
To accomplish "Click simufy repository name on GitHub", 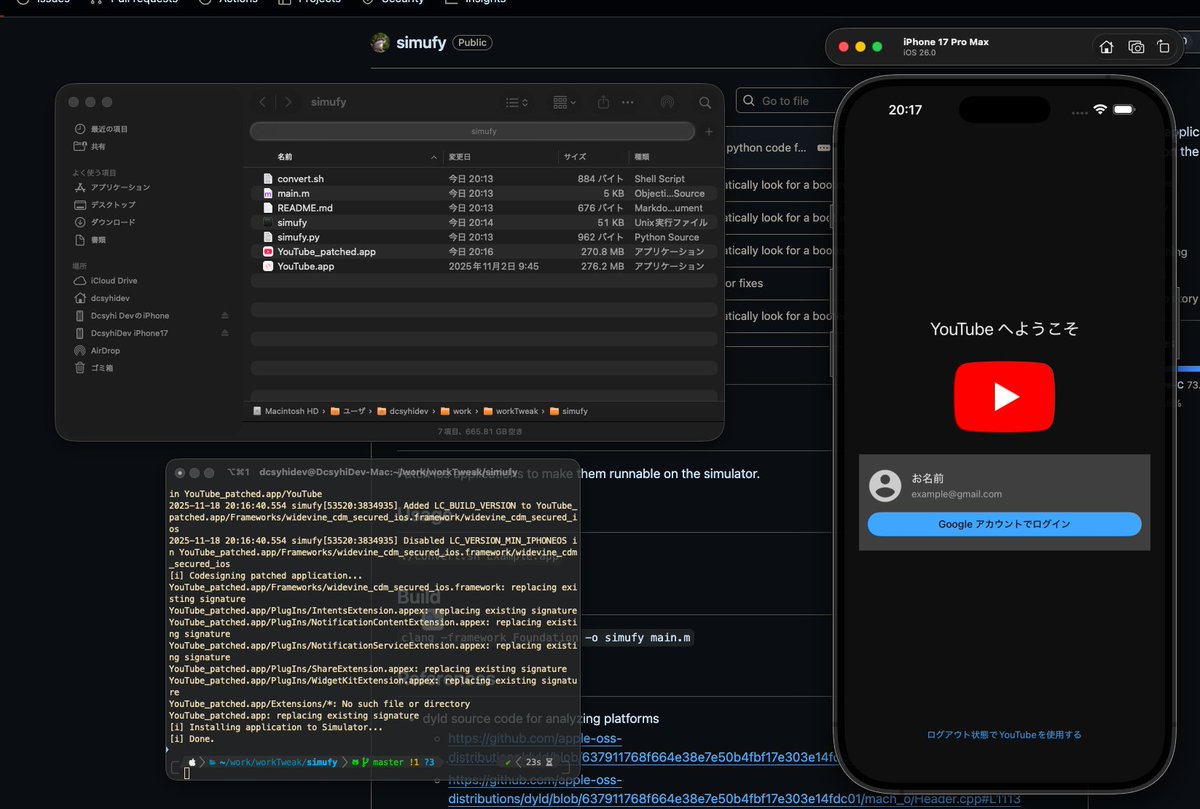I will (420, 43).
